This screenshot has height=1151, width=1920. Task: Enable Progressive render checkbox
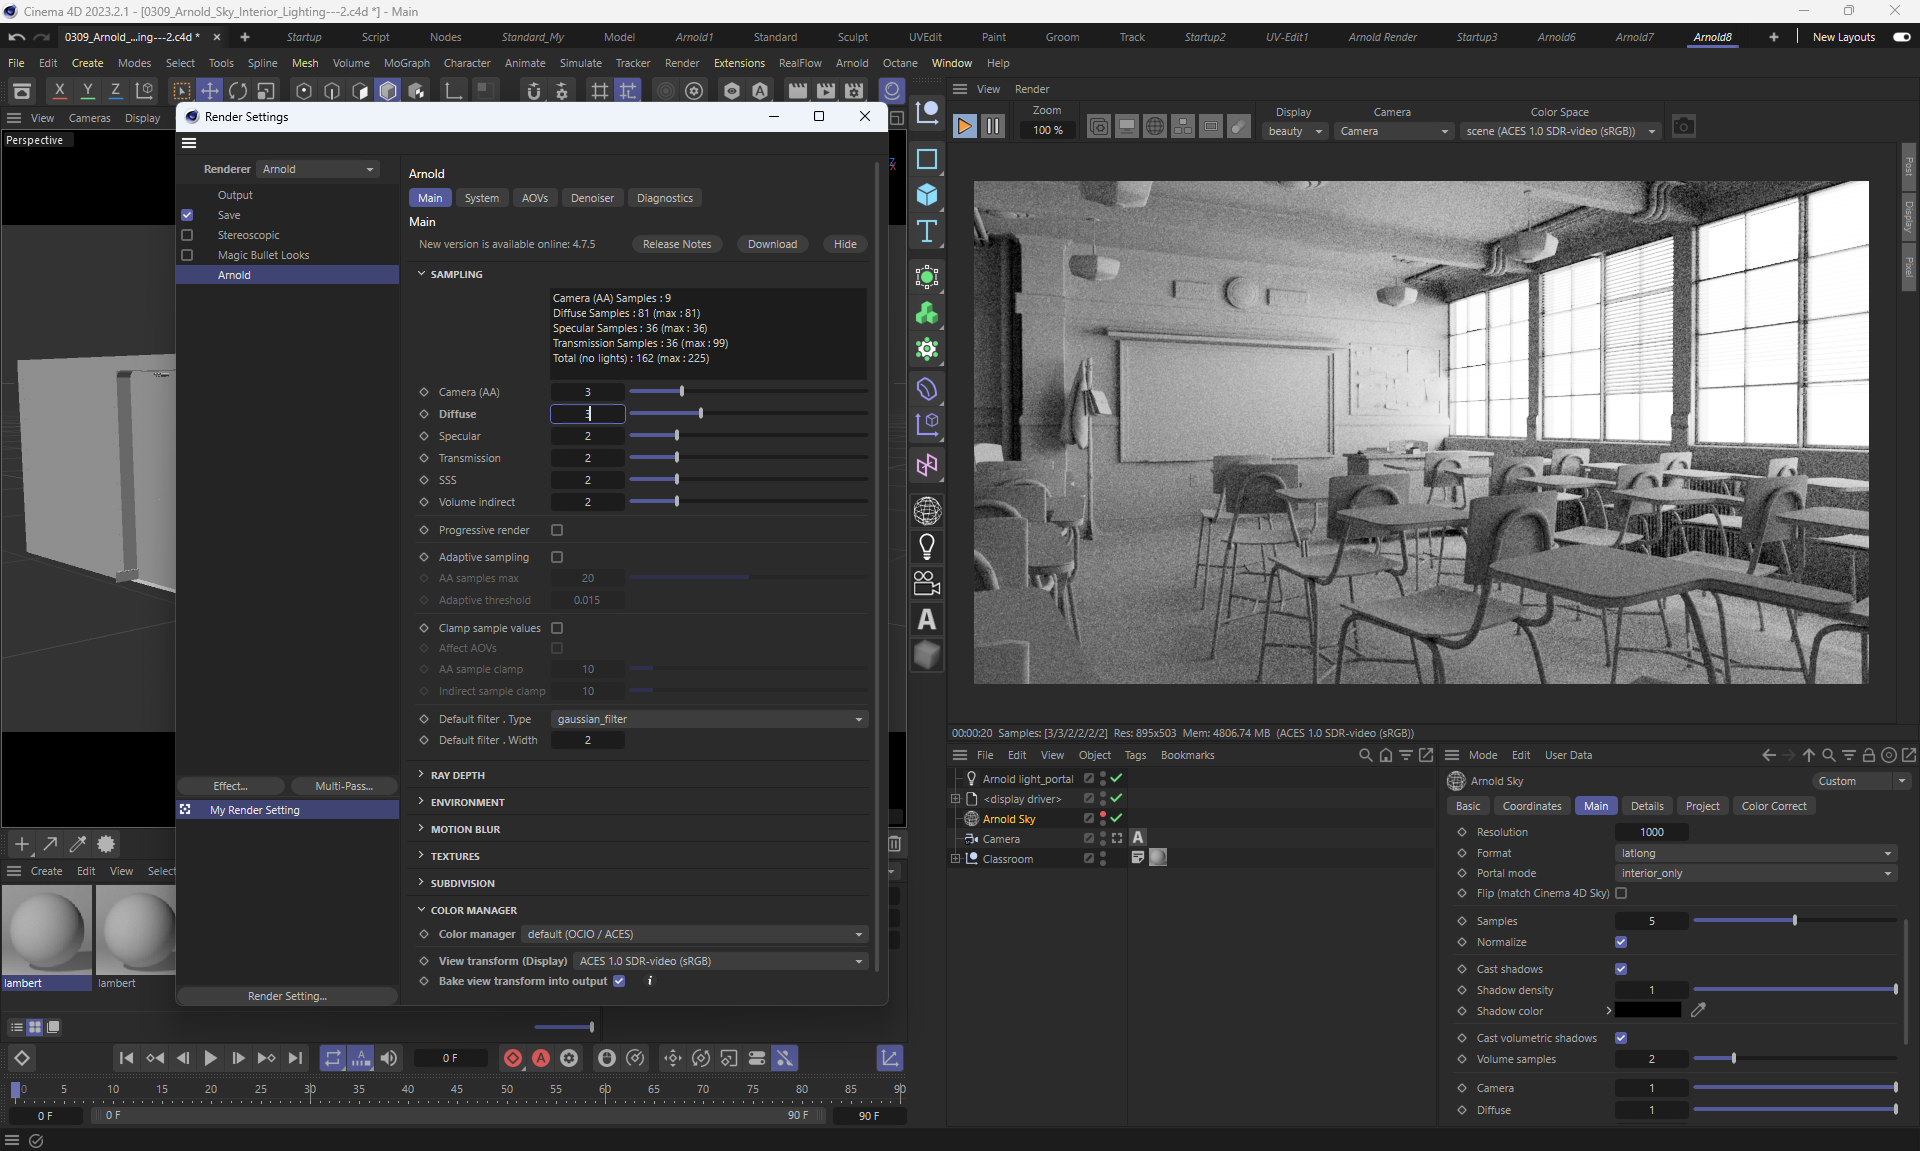(x=557, y=530)
